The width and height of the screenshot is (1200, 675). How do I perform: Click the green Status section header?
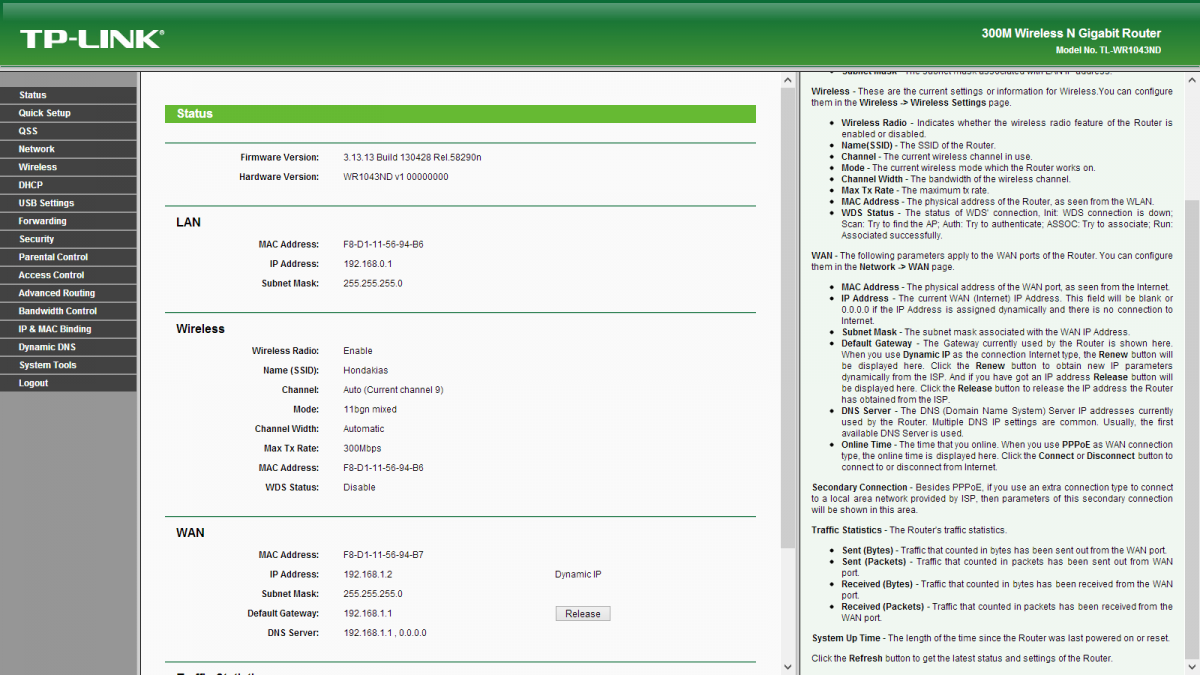pos(460,114)
